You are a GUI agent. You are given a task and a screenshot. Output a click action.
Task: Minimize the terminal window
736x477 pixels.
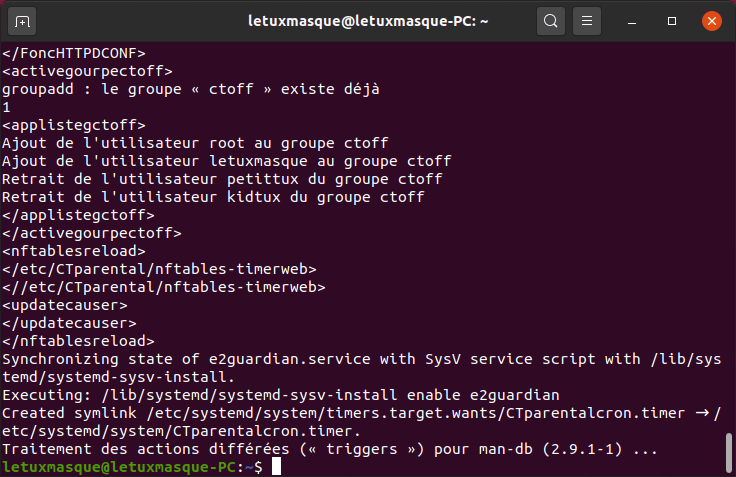[632, 22]
